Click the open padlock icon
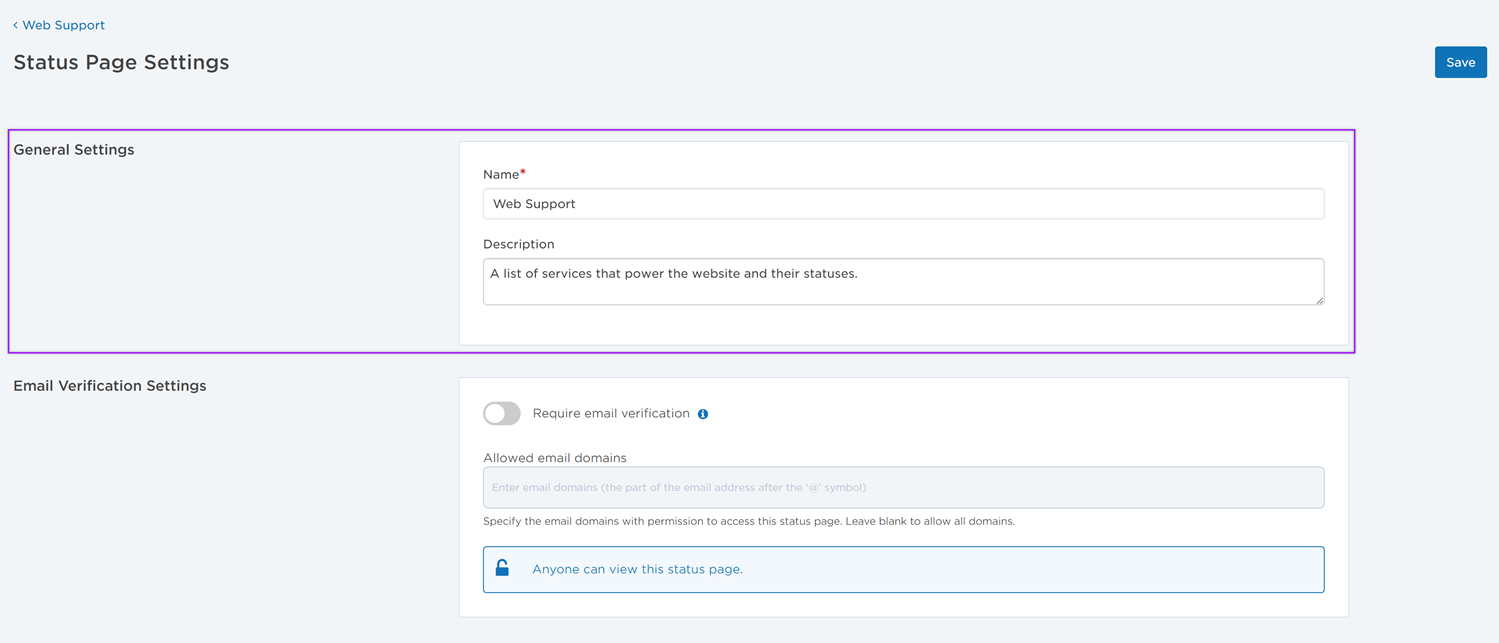Screen dimensions: 1499x643 (502, 568)
